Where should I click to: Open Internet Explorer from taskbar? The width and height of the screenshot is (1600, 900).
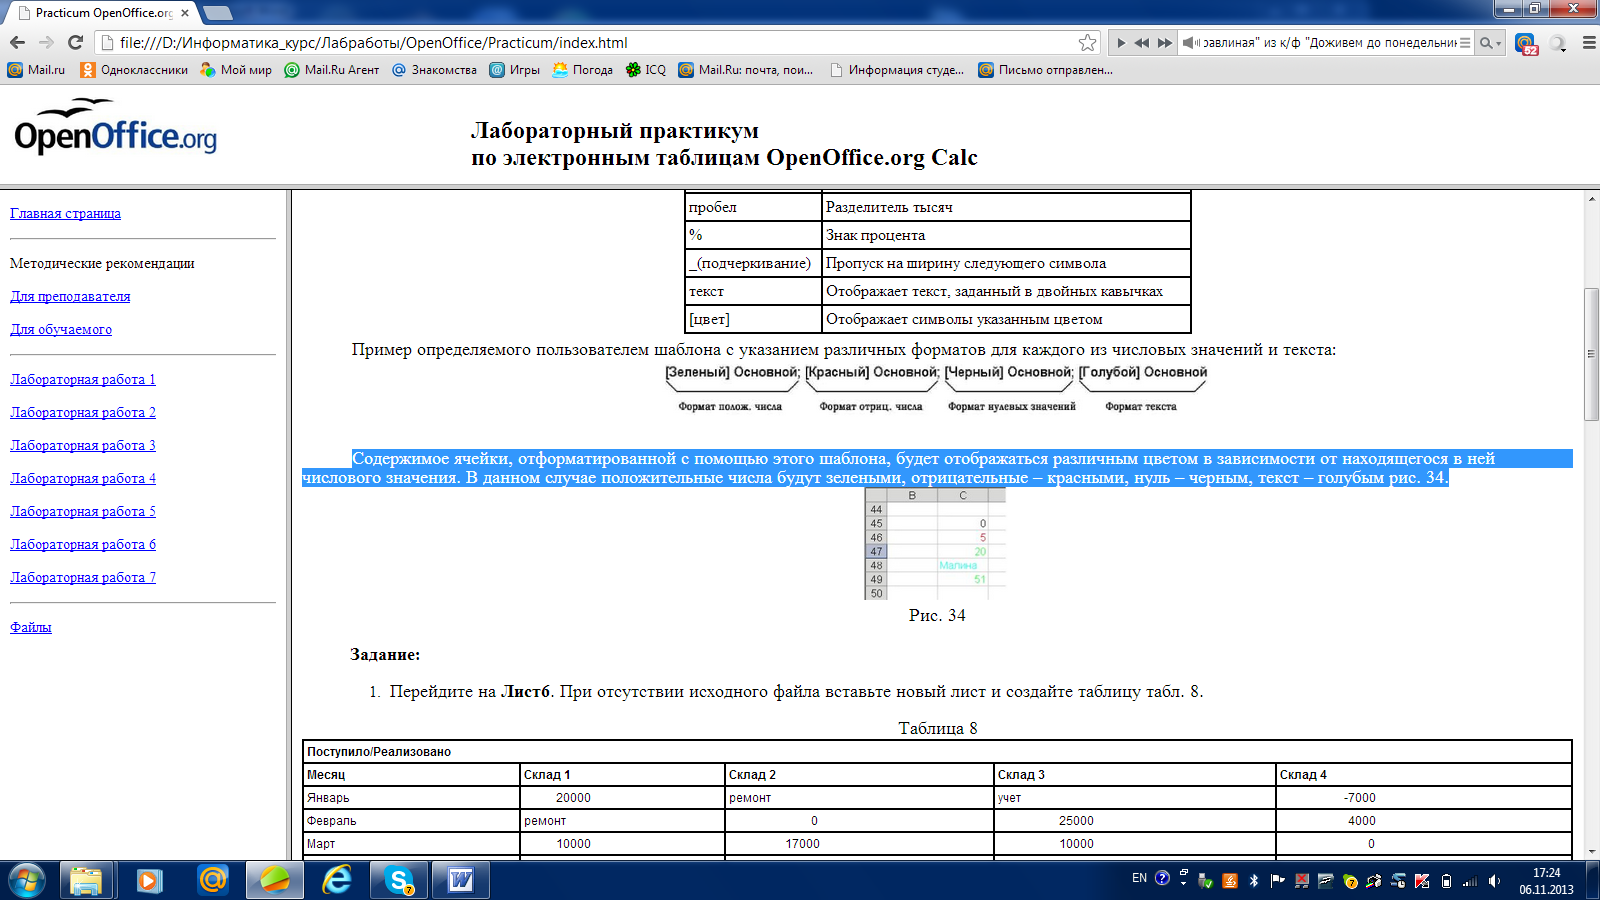337,880
